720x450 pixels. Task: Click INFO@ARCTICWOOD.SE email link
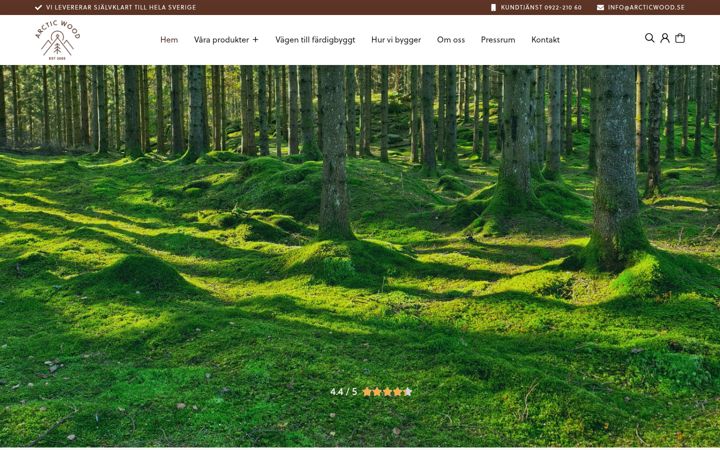646,7
